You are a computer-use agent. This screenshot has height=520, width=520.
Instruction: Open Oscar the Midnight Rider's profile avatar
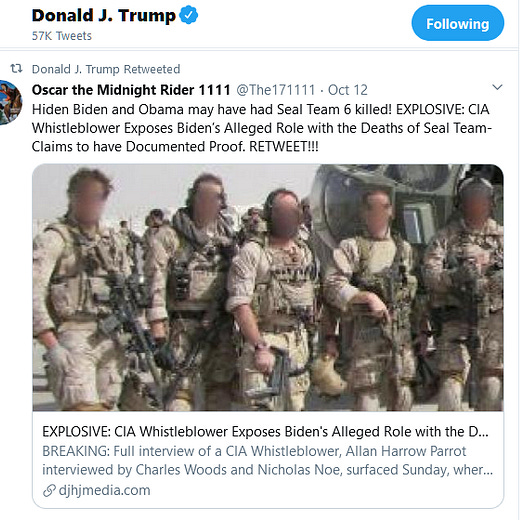10,102
